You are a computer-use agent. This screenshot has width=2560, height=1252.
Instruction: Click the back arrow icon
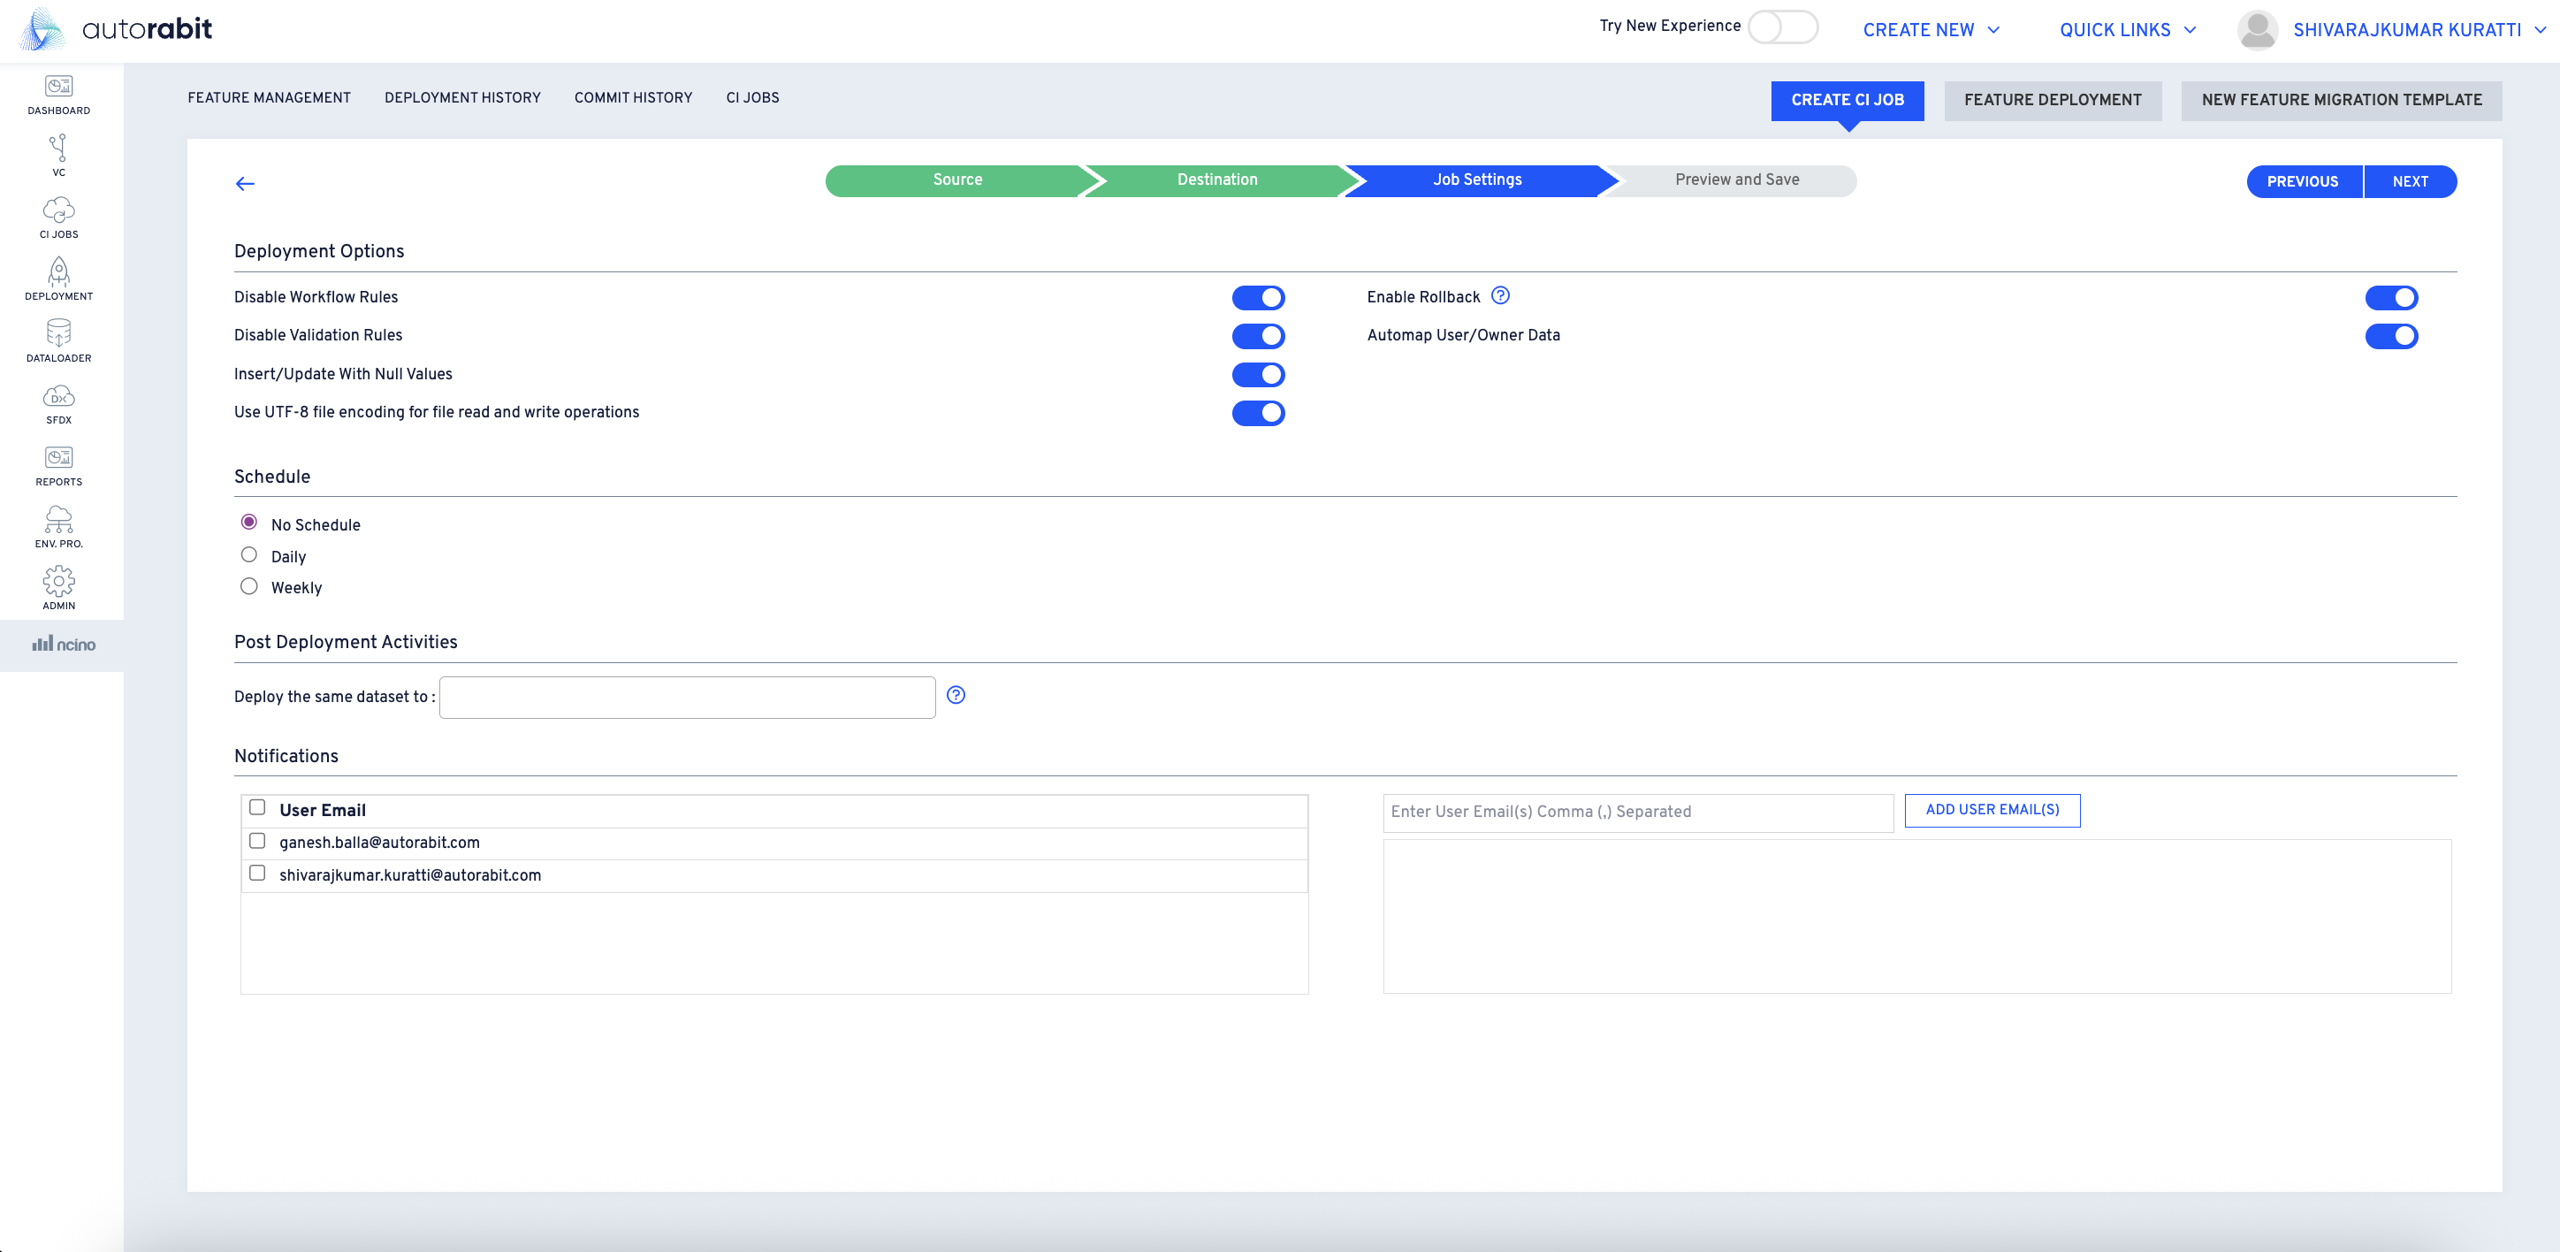pos(245,183)
